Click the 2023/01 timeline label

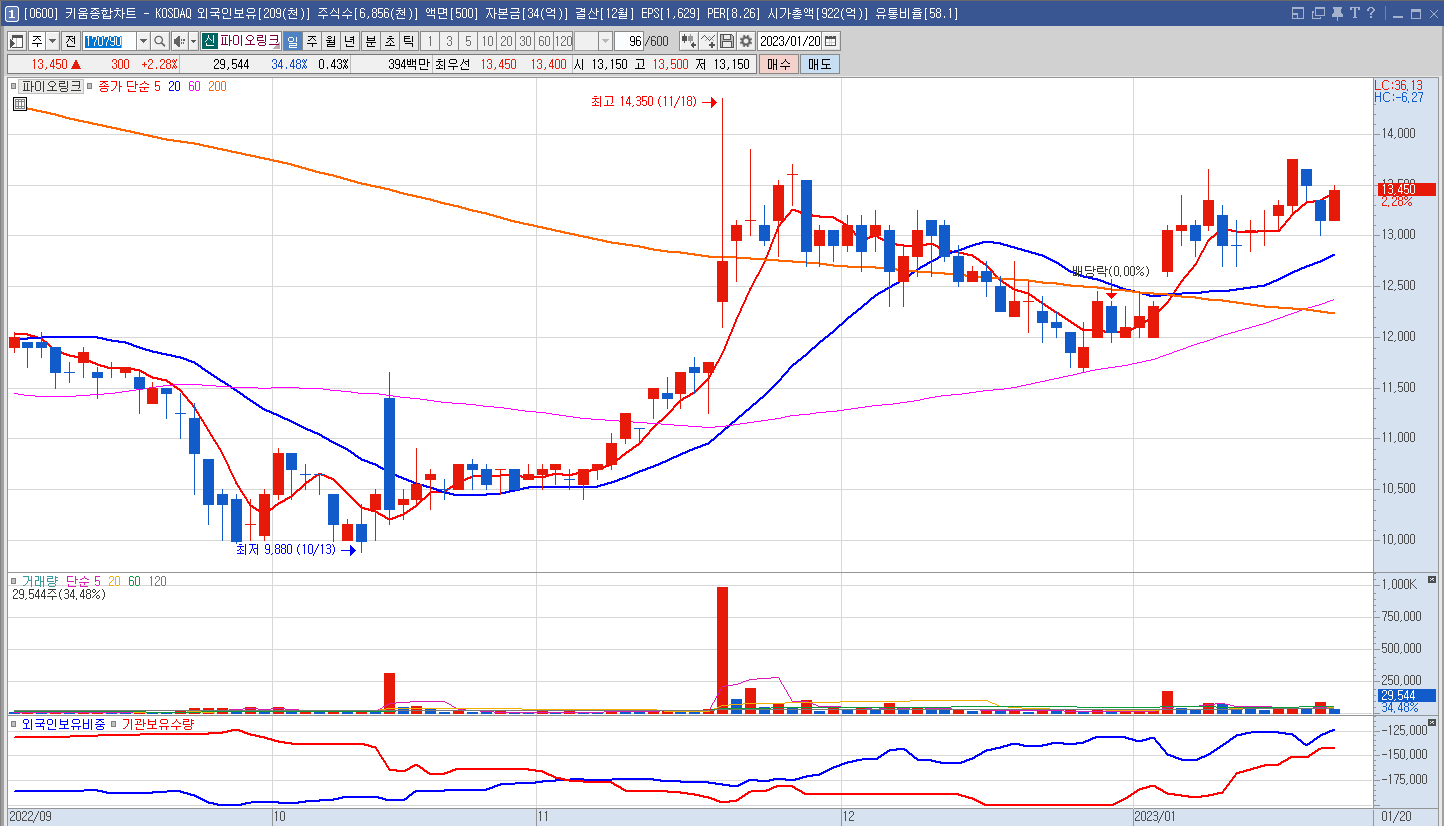pos(1154,817)
